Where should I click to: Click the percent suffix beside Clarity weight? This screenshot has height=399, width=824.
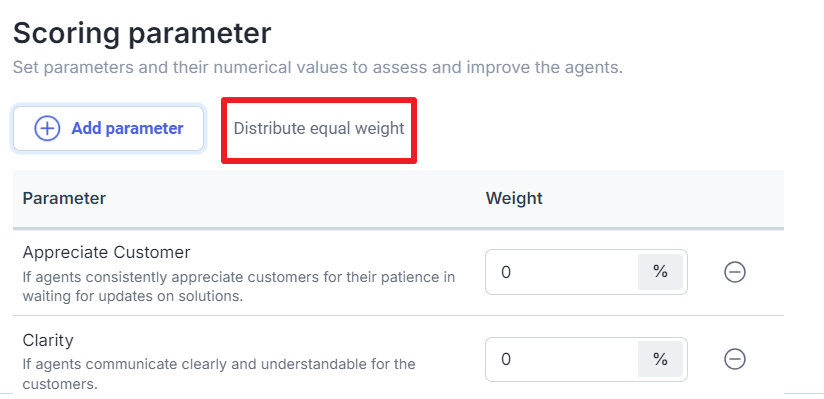pyautogui.click(x=660, y=359)
